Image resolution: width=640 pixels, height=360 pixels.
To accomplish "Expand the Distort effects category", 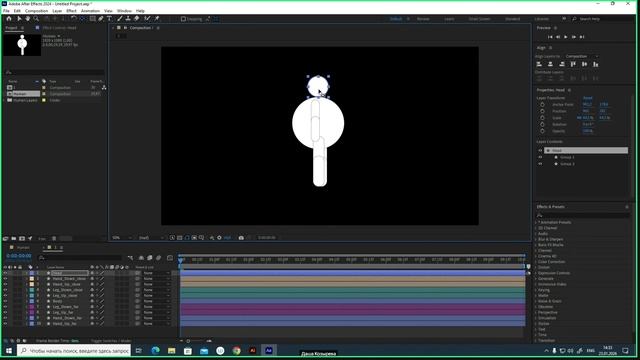I will coord(536,267).
